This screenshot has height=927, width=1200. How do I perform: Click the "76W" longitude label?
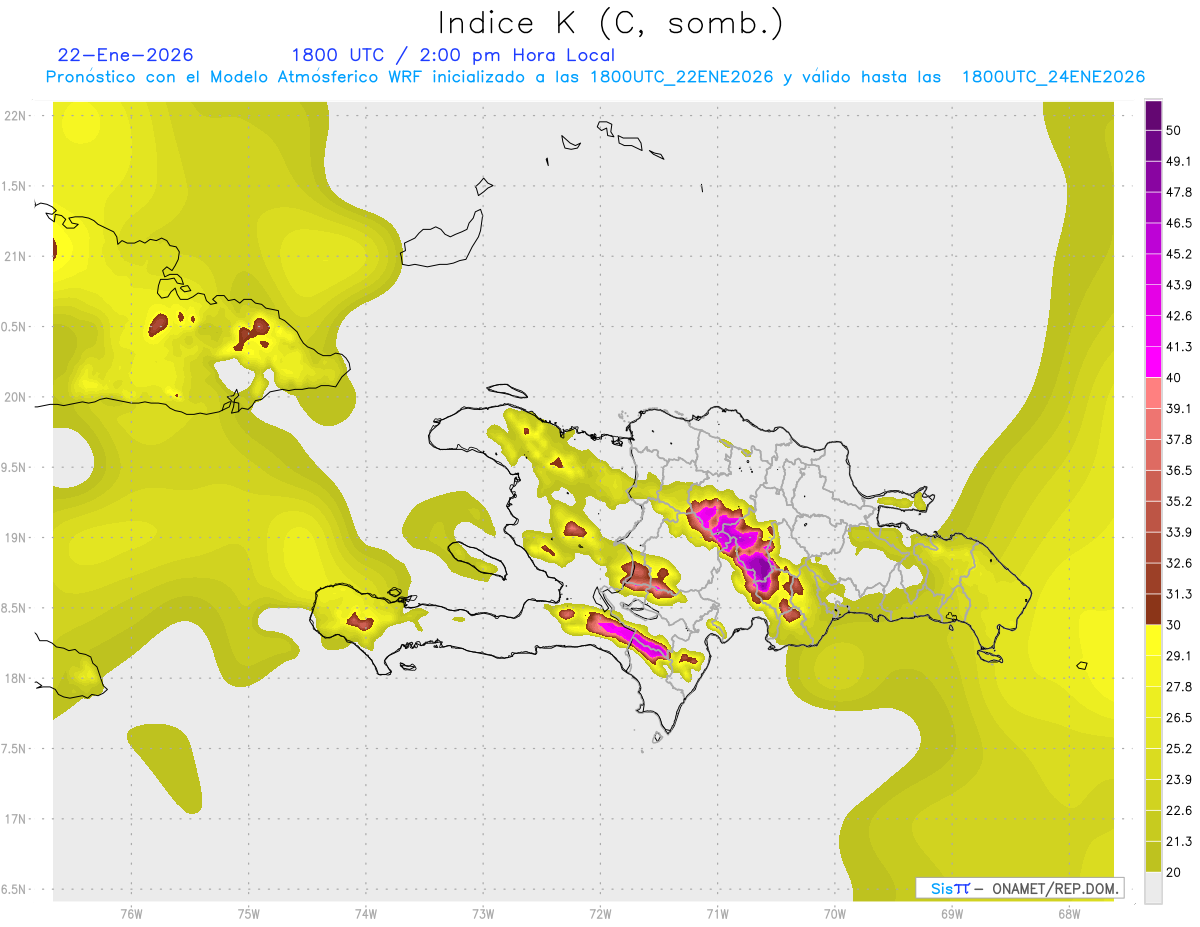[131, 913]
